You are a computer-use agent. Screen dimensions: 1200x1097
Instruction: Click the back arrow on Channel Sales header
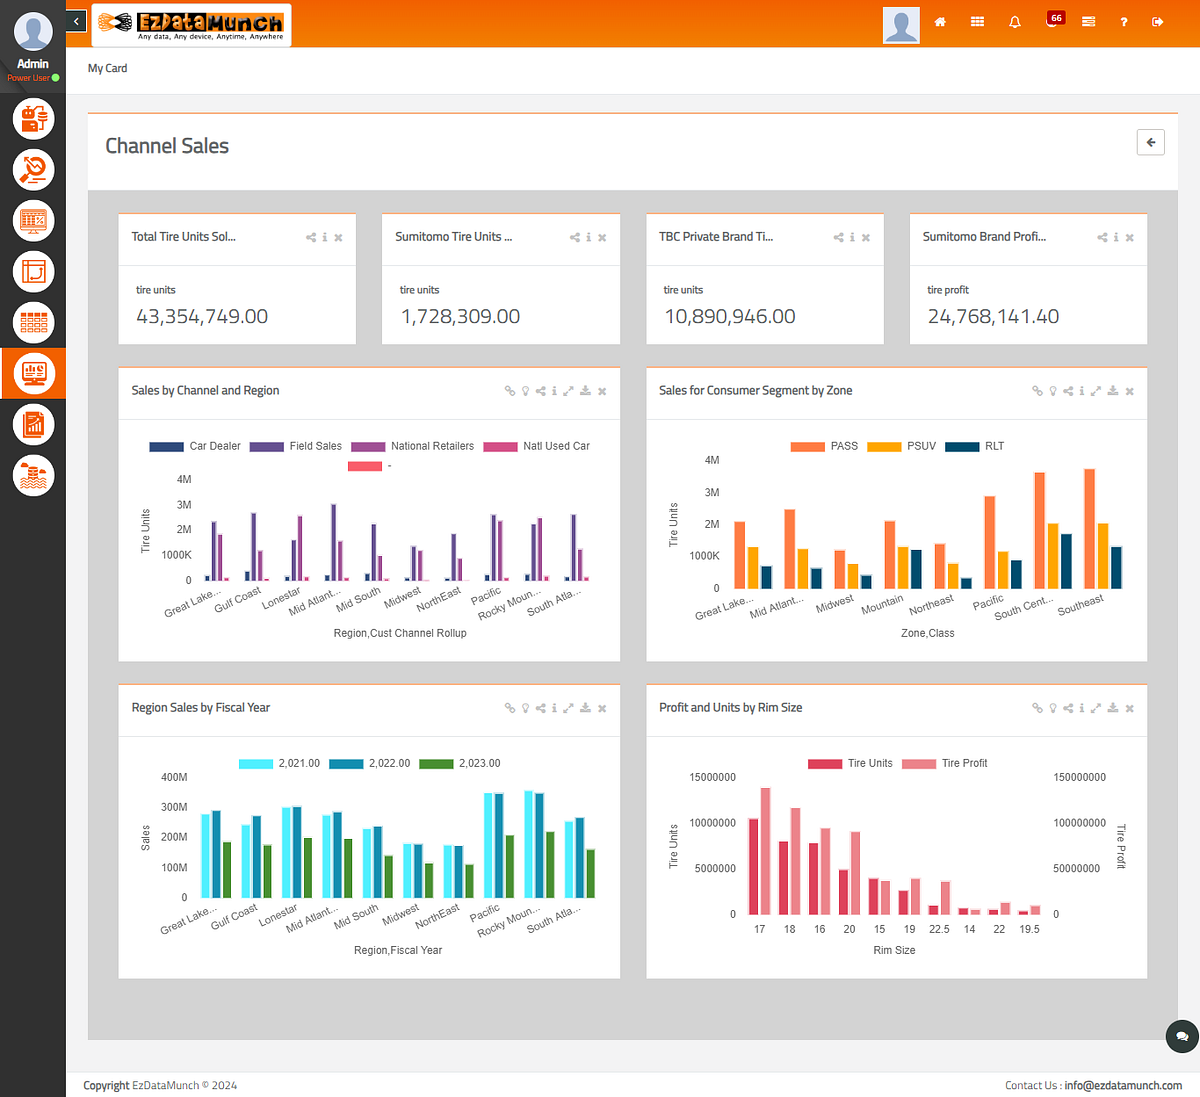coord(1150,142)
